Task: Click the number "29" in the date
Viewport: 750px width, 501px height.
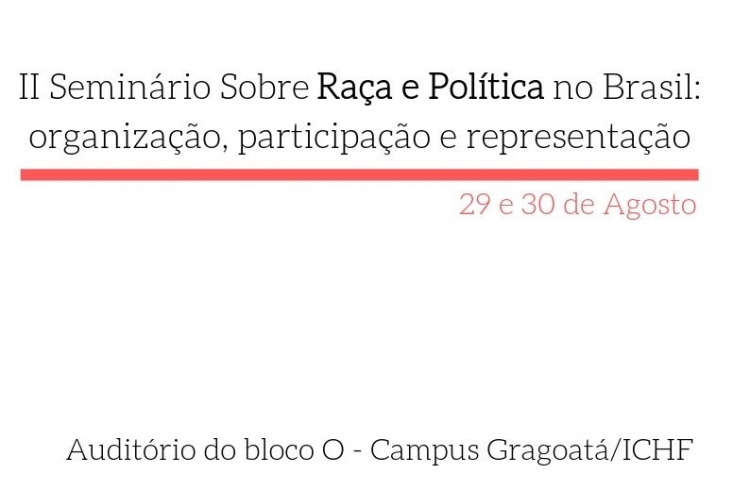Action: tap(474, 205)
